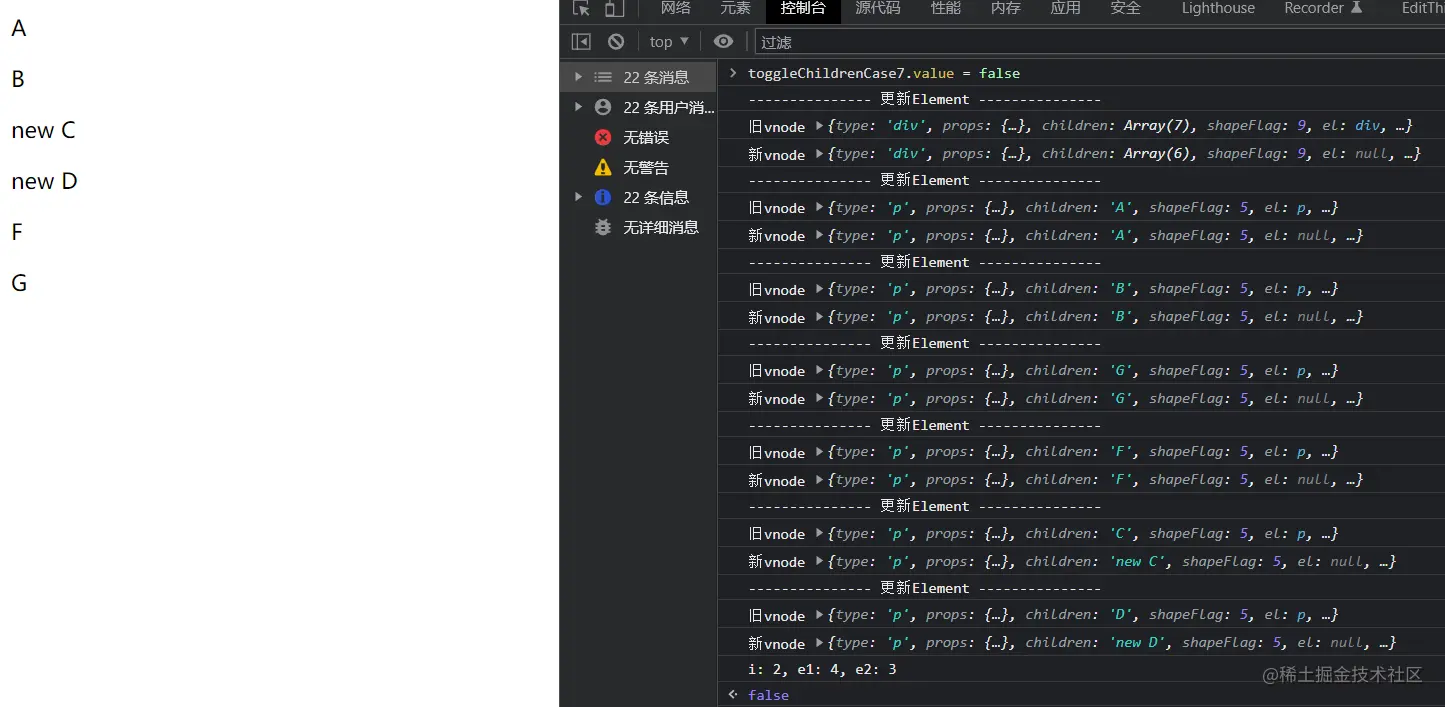Expand the 22 条信息 group
The image size is (1445, 707).
pyautogui.click(x=578, y=197)
